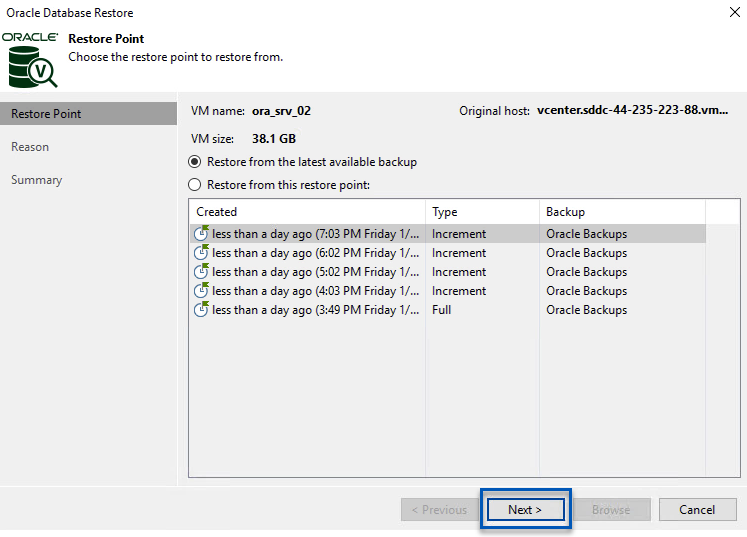Switch to the Summary wizard step

37,180
